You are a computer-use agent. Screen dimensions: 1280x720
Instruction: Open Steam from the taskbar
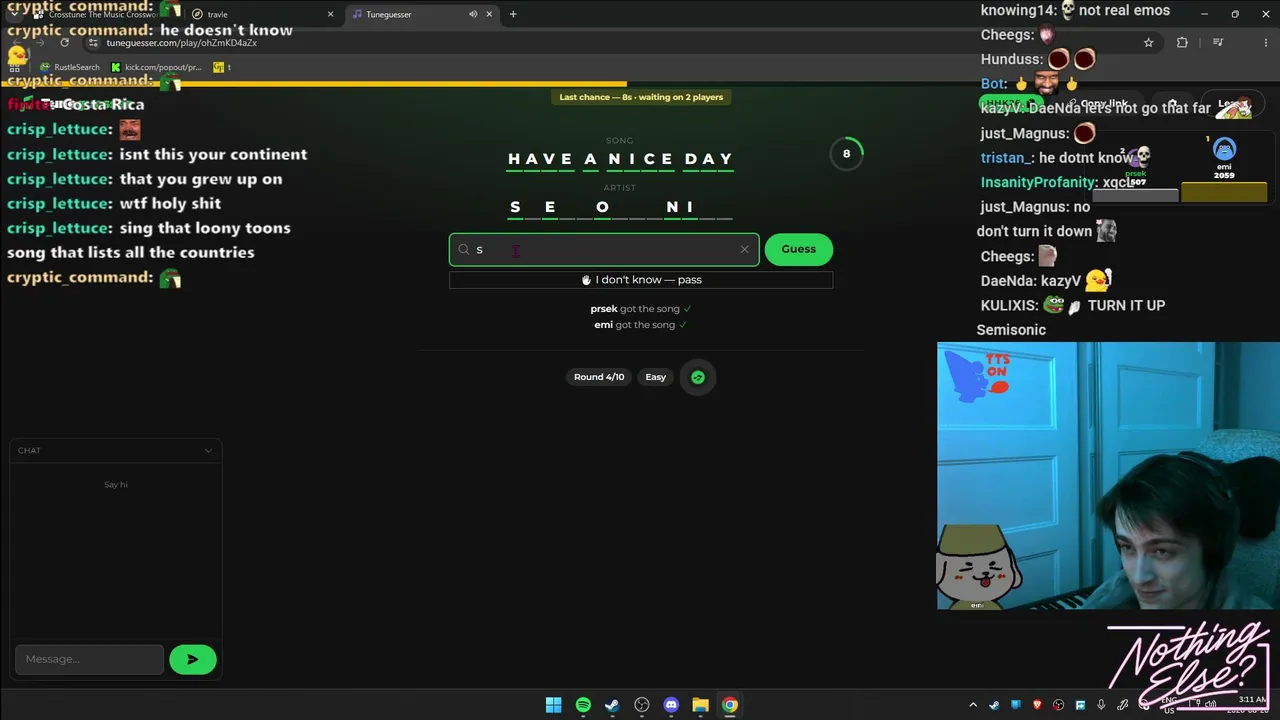[x=612, y=705]
